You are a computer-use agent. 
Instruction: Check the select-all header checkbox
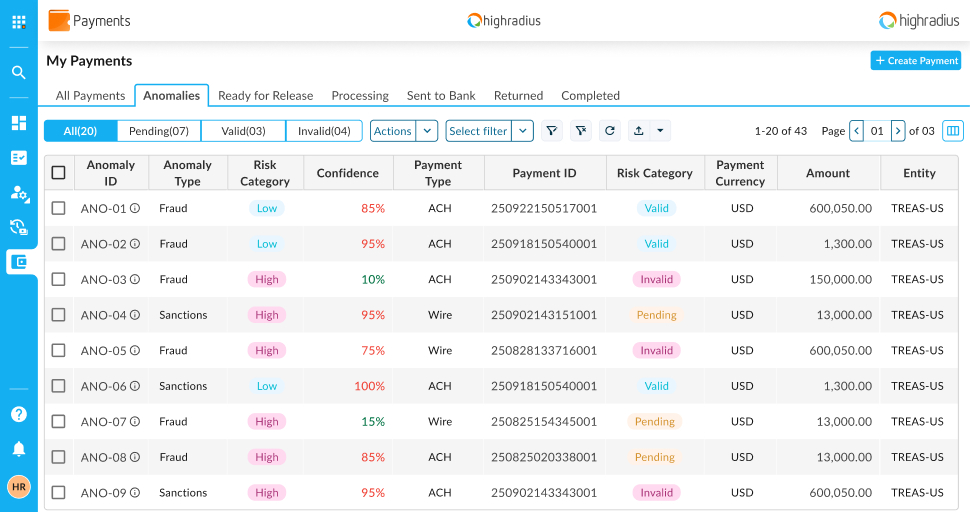tap(59, 173)
